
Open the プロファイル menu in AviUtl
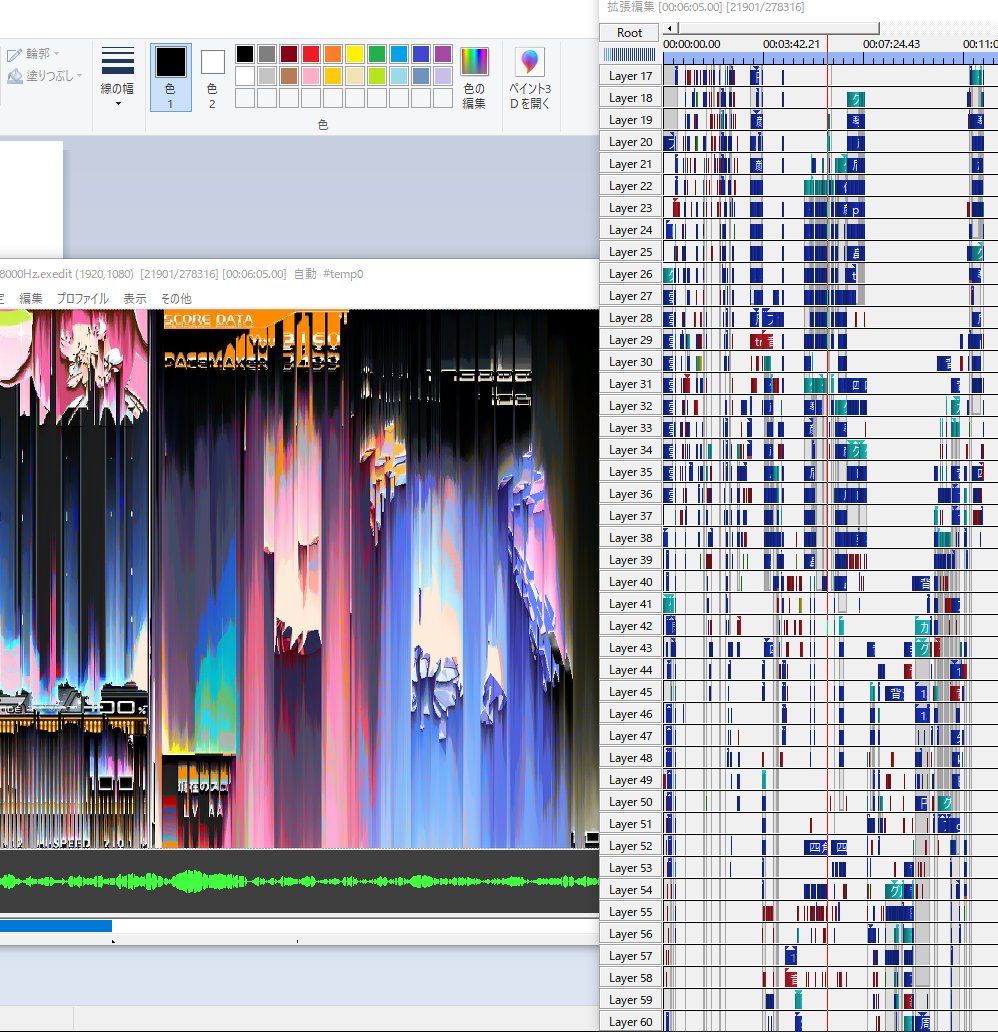click(82, 298)
